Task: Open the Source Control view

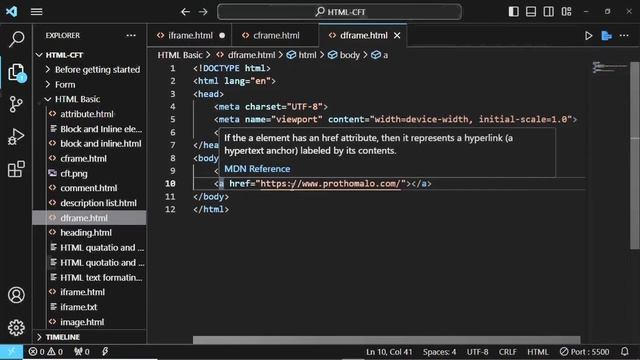Action: 16,104
